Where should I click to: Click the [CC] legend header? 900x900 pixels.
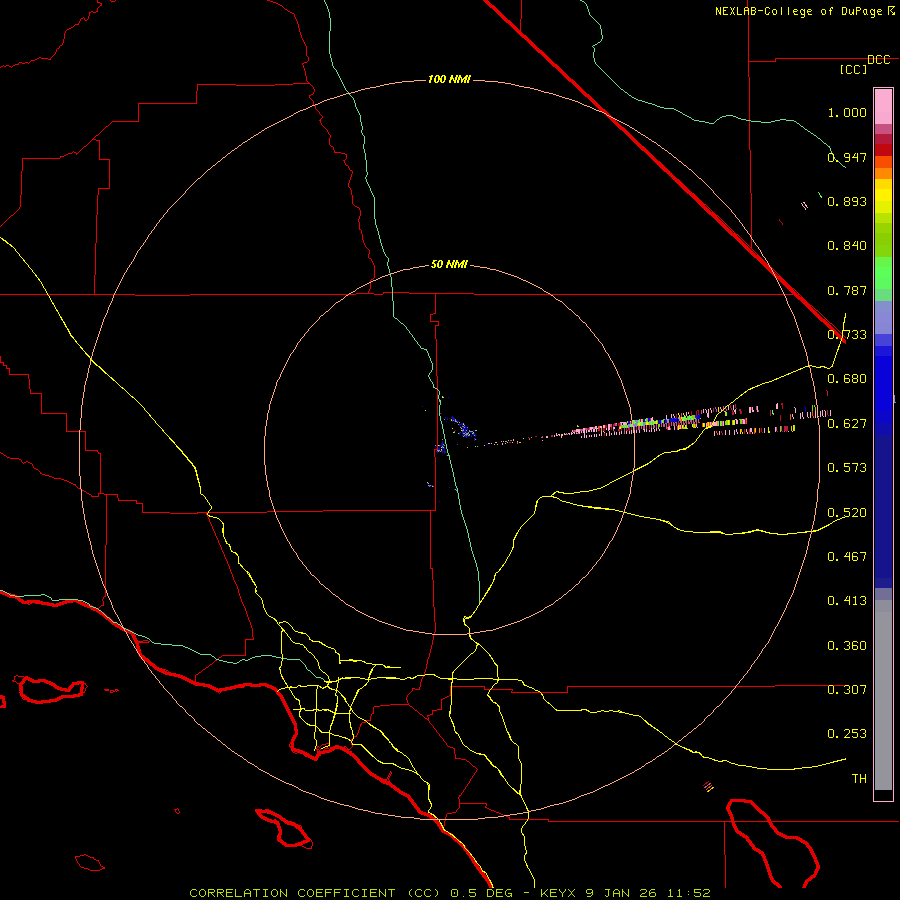tap(853, 69)
